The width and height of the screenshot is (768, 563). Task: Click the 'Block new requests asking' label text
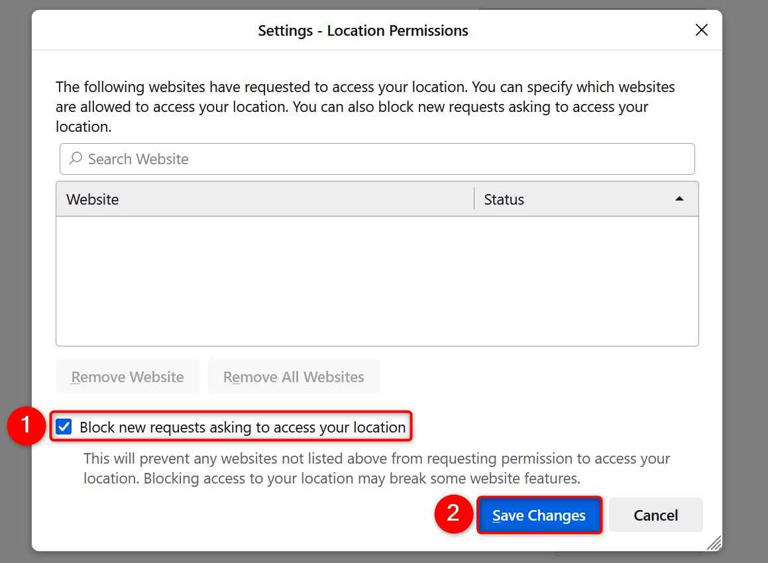[242, 427]
